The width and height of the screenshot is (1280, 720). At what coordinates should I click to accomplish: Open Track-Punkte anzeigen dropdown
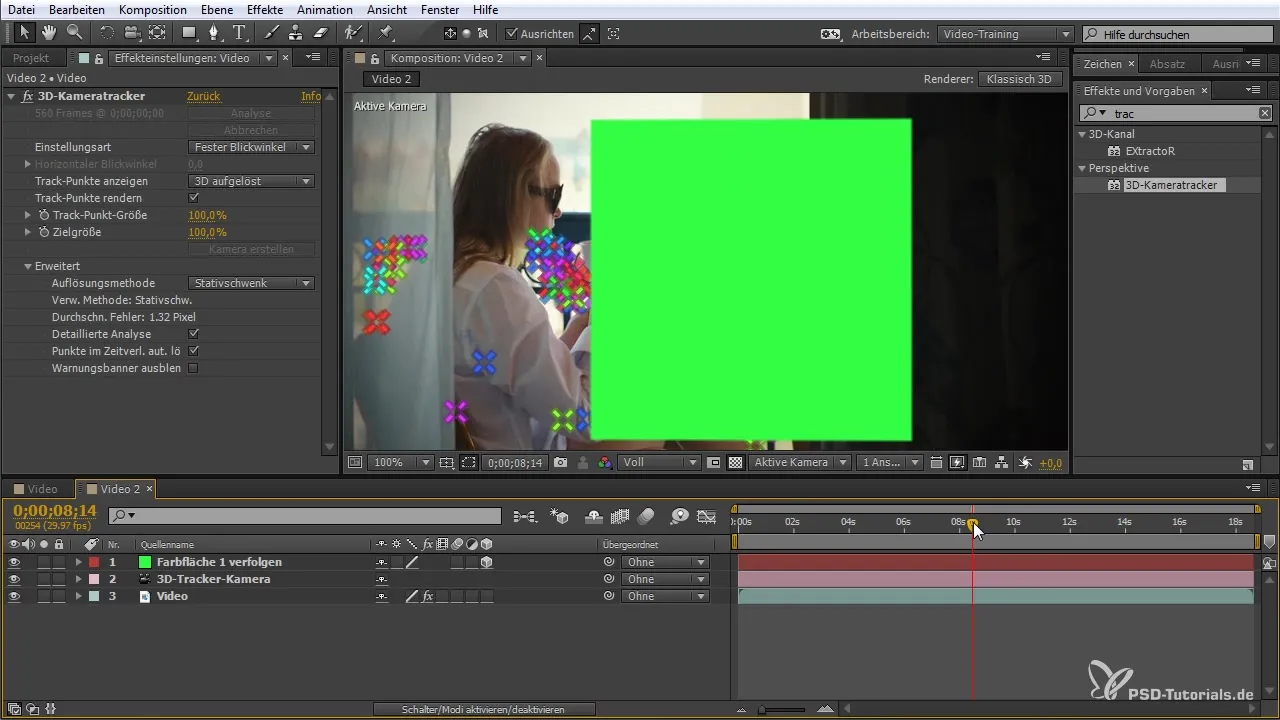252,181
